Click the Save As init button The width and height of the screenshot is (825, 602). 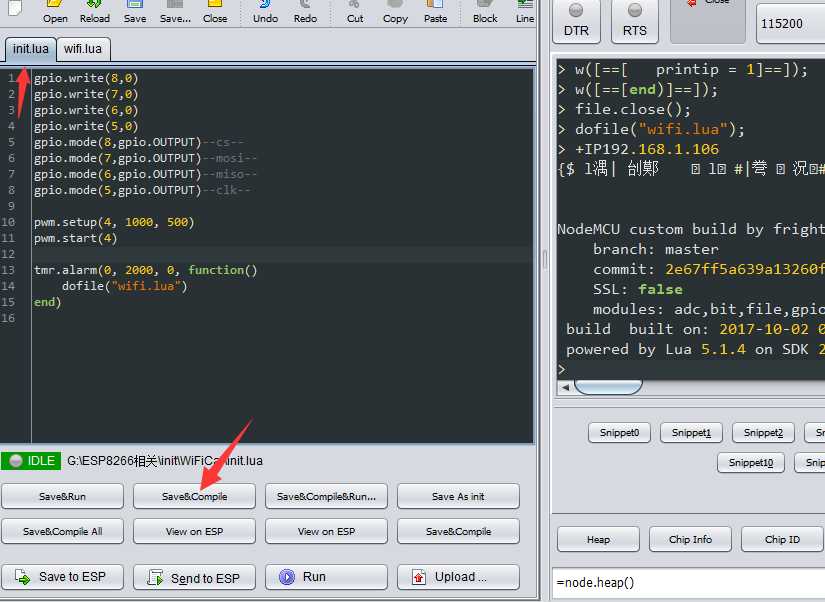click(x=458, y=496)
